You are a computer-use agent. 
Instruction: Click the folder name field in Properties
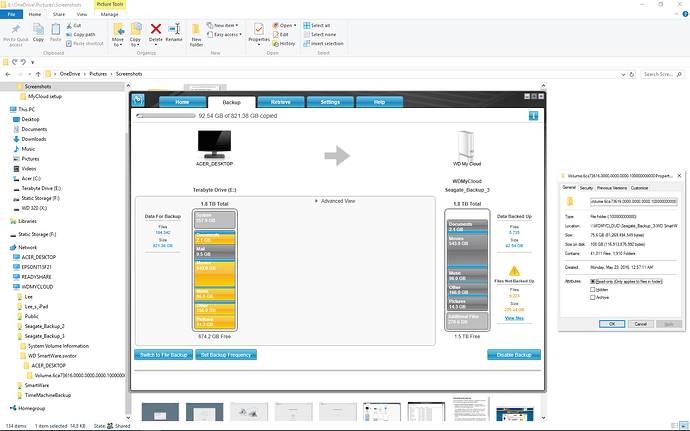[x=634, y=201]
